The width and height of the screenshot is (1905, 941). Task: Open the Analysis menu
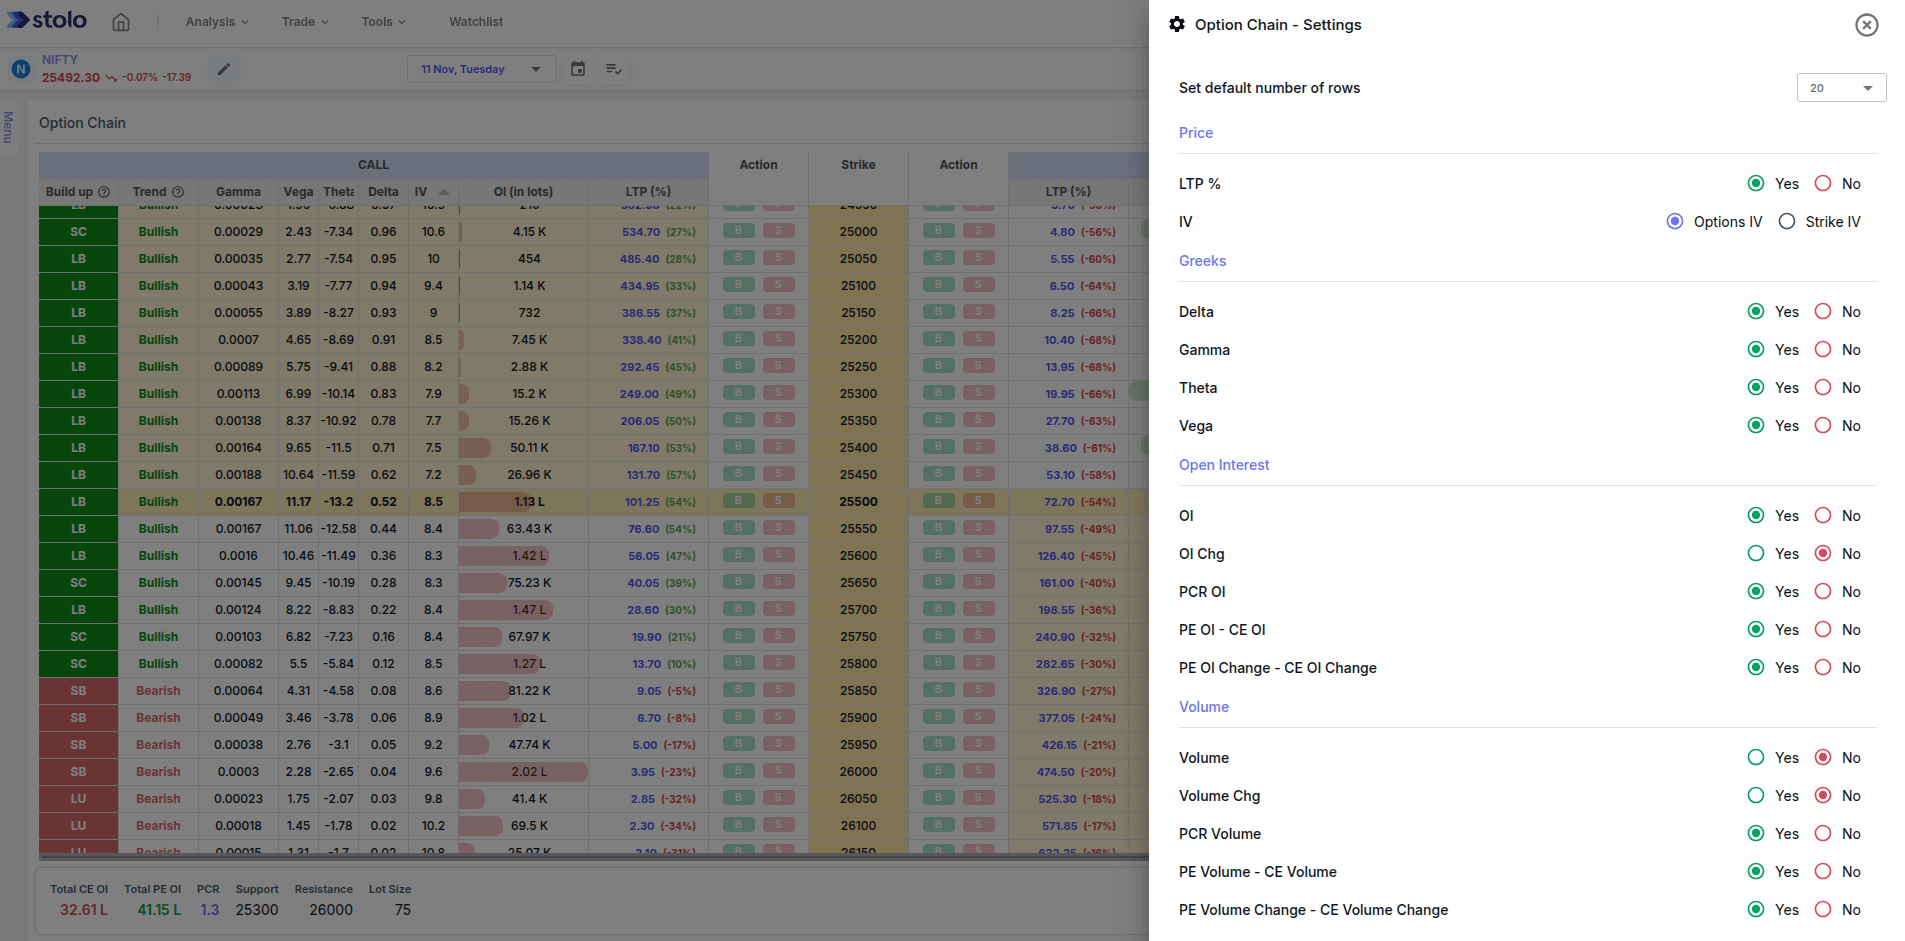click(216, 22)
